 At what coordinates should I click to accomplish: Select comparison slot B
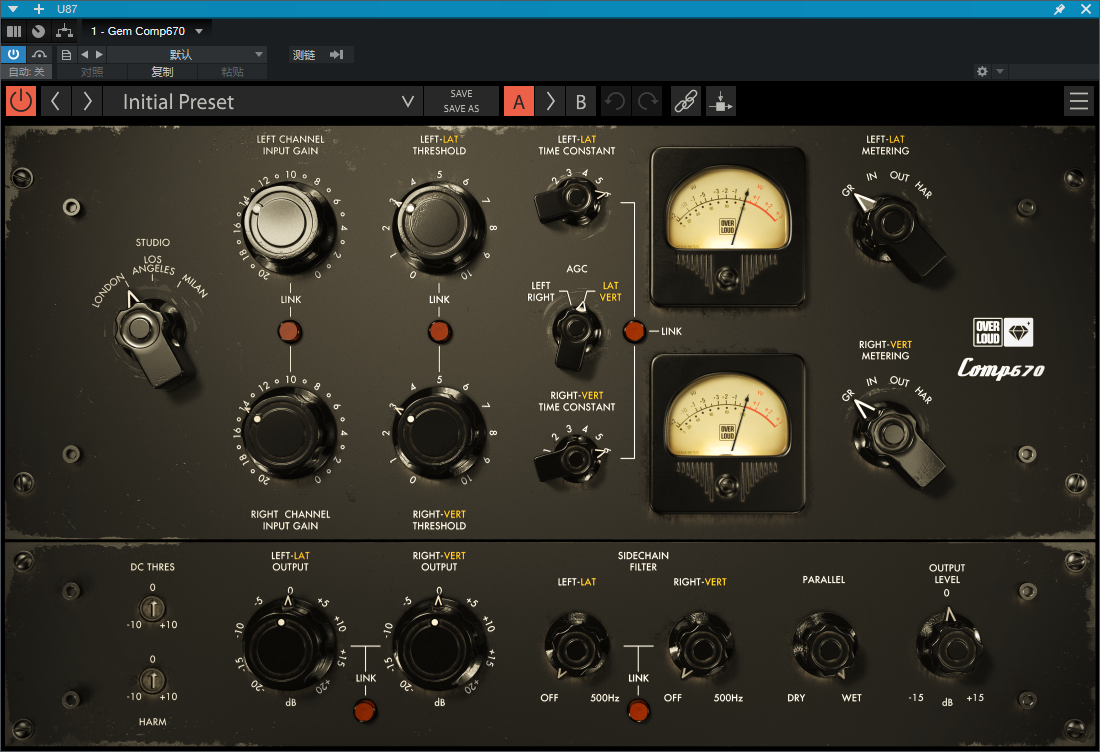pyautogui.click(x=581, y=102)
